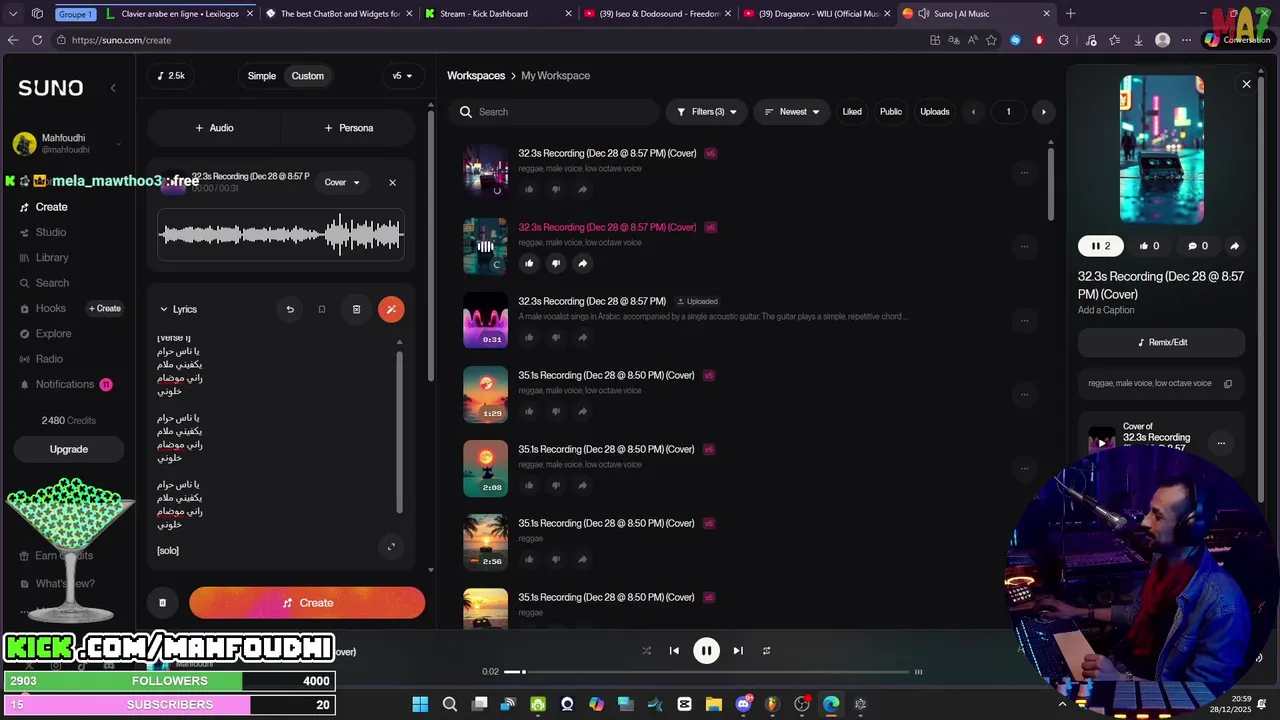Image resolution: width=1280 pixels, height=720 pixels.
Task: Close the song detail panel
Action: pos(1246,84)
